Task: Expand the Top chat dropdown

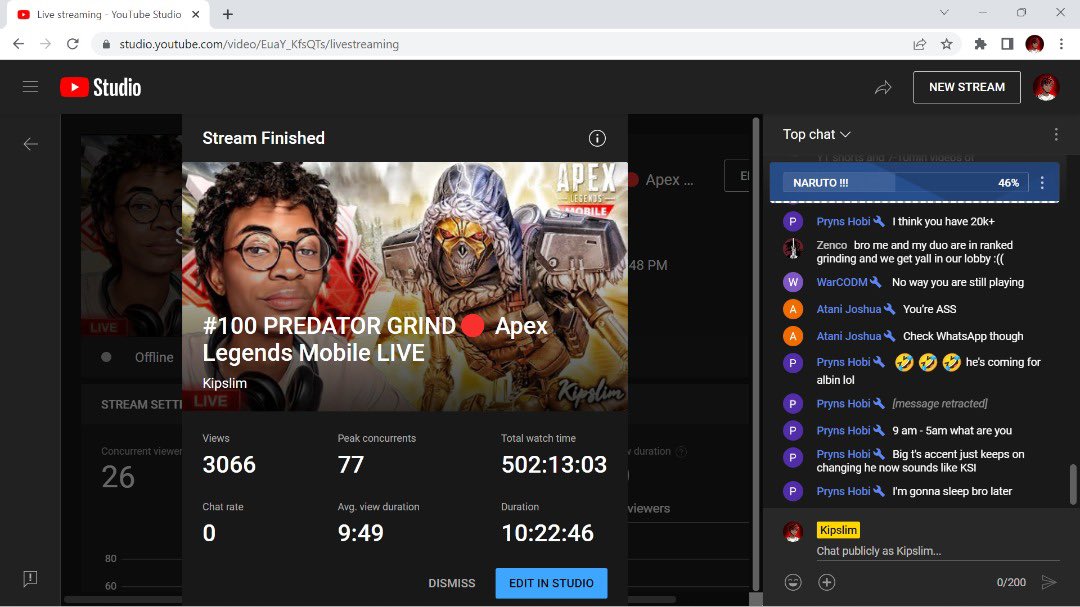Action: coord(817,134)
